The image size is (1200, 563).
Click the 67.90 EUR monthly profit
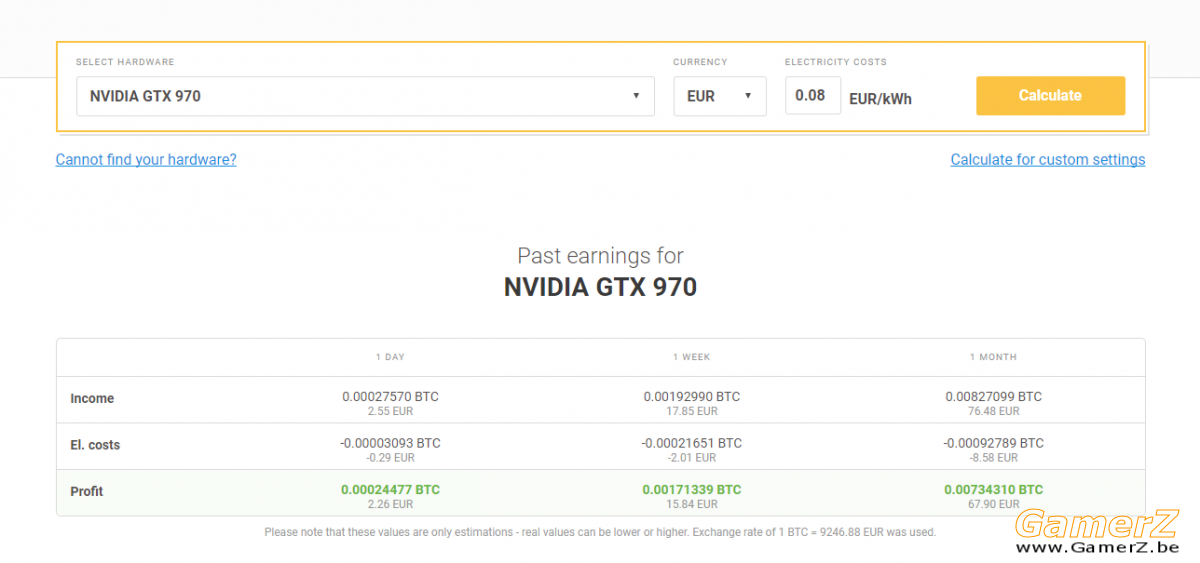tap(994, 505)
